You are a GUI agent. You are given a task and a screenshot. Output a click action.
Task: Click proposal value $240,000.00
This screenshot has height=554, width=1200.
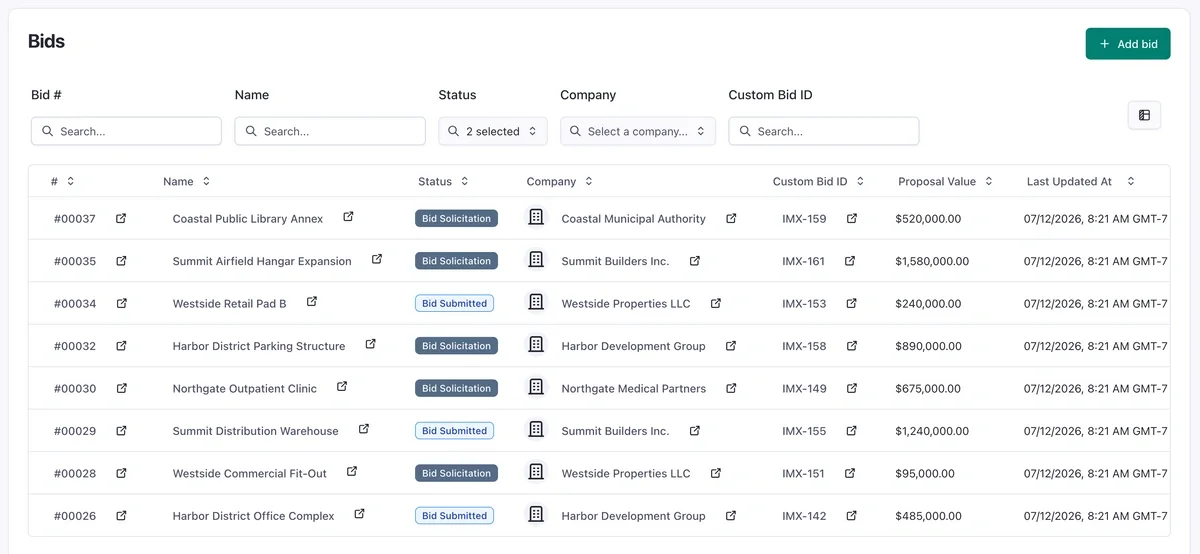click(928, 304)
